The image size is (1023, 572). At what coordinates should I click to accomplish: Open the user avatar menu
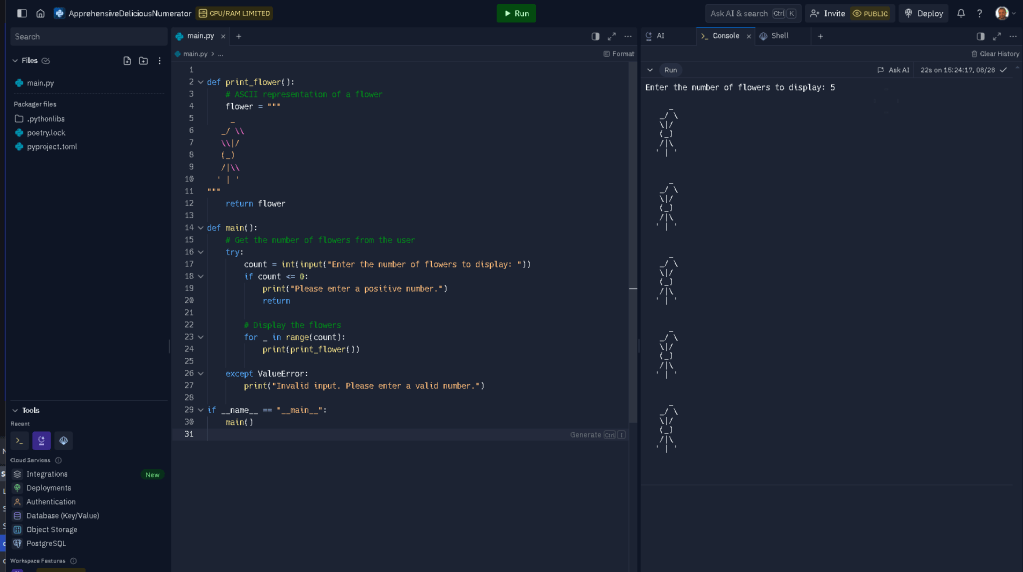click(1002, 13)
